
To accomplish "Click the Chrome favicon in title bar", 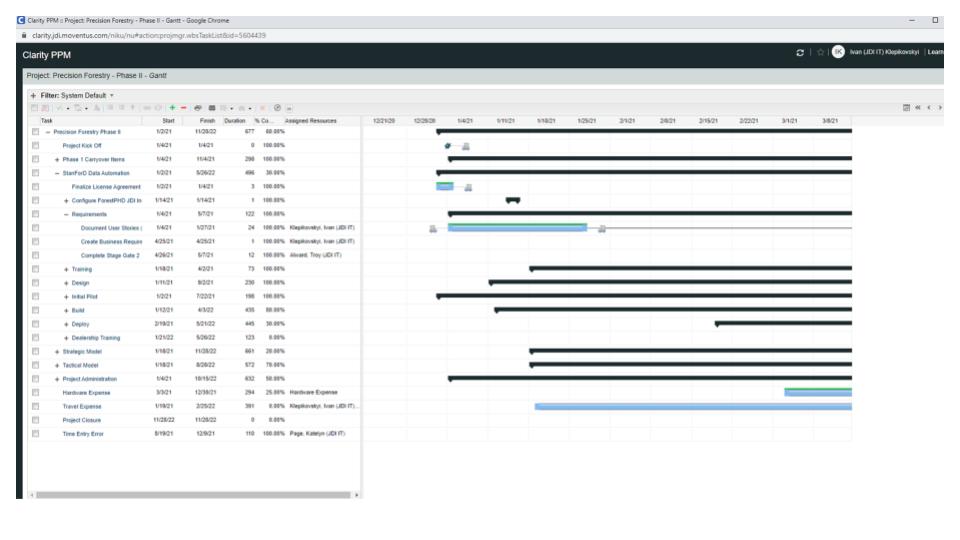I will [21, 20].
